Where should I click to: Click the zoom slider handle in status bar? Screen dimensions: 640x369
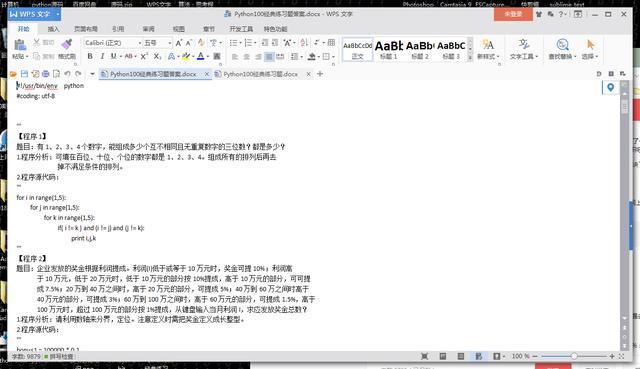574,356
